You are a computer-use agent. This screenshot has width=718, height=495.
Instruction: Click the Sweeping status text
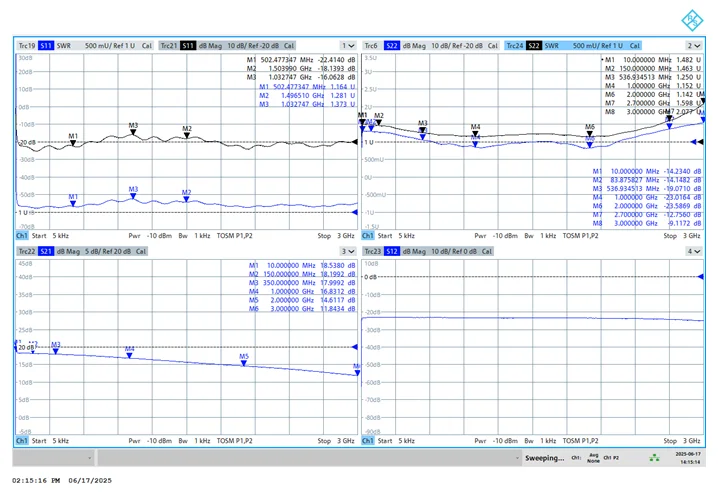[544, 458]
